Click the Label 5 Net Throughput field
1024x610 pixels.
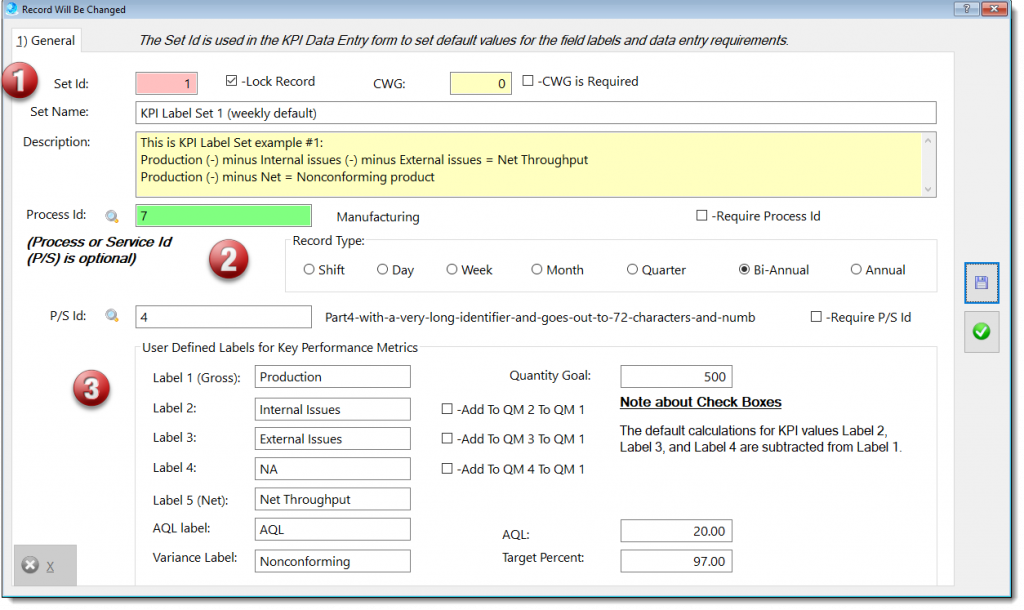tap(332, 499)
